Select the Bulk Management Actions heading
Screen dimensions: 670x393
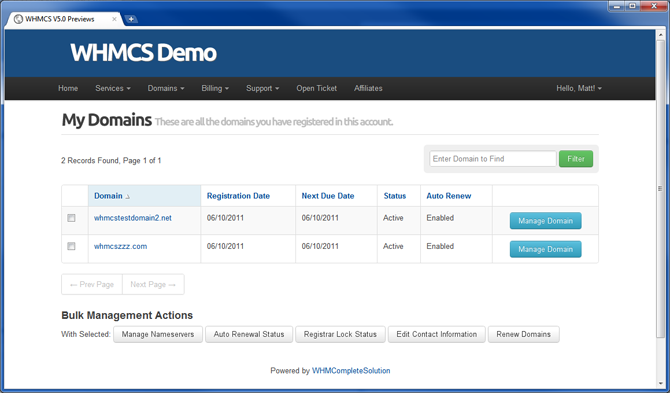coord(127,315)
